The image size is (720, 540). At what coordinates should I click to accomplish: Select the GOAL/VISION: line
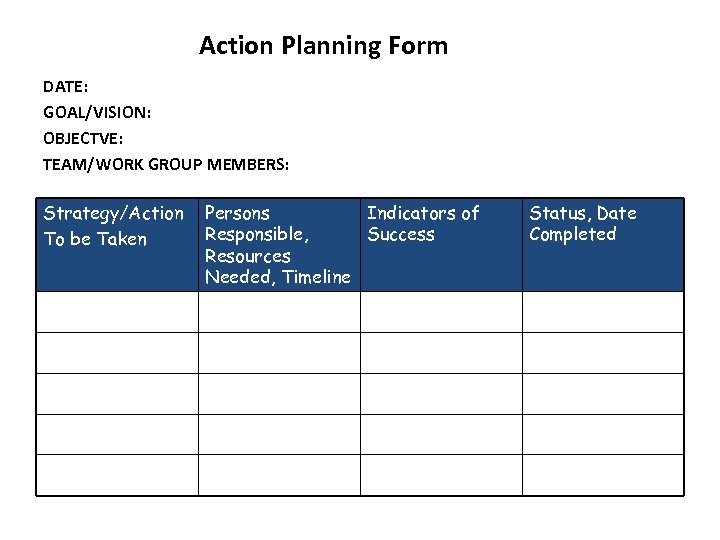97,113
